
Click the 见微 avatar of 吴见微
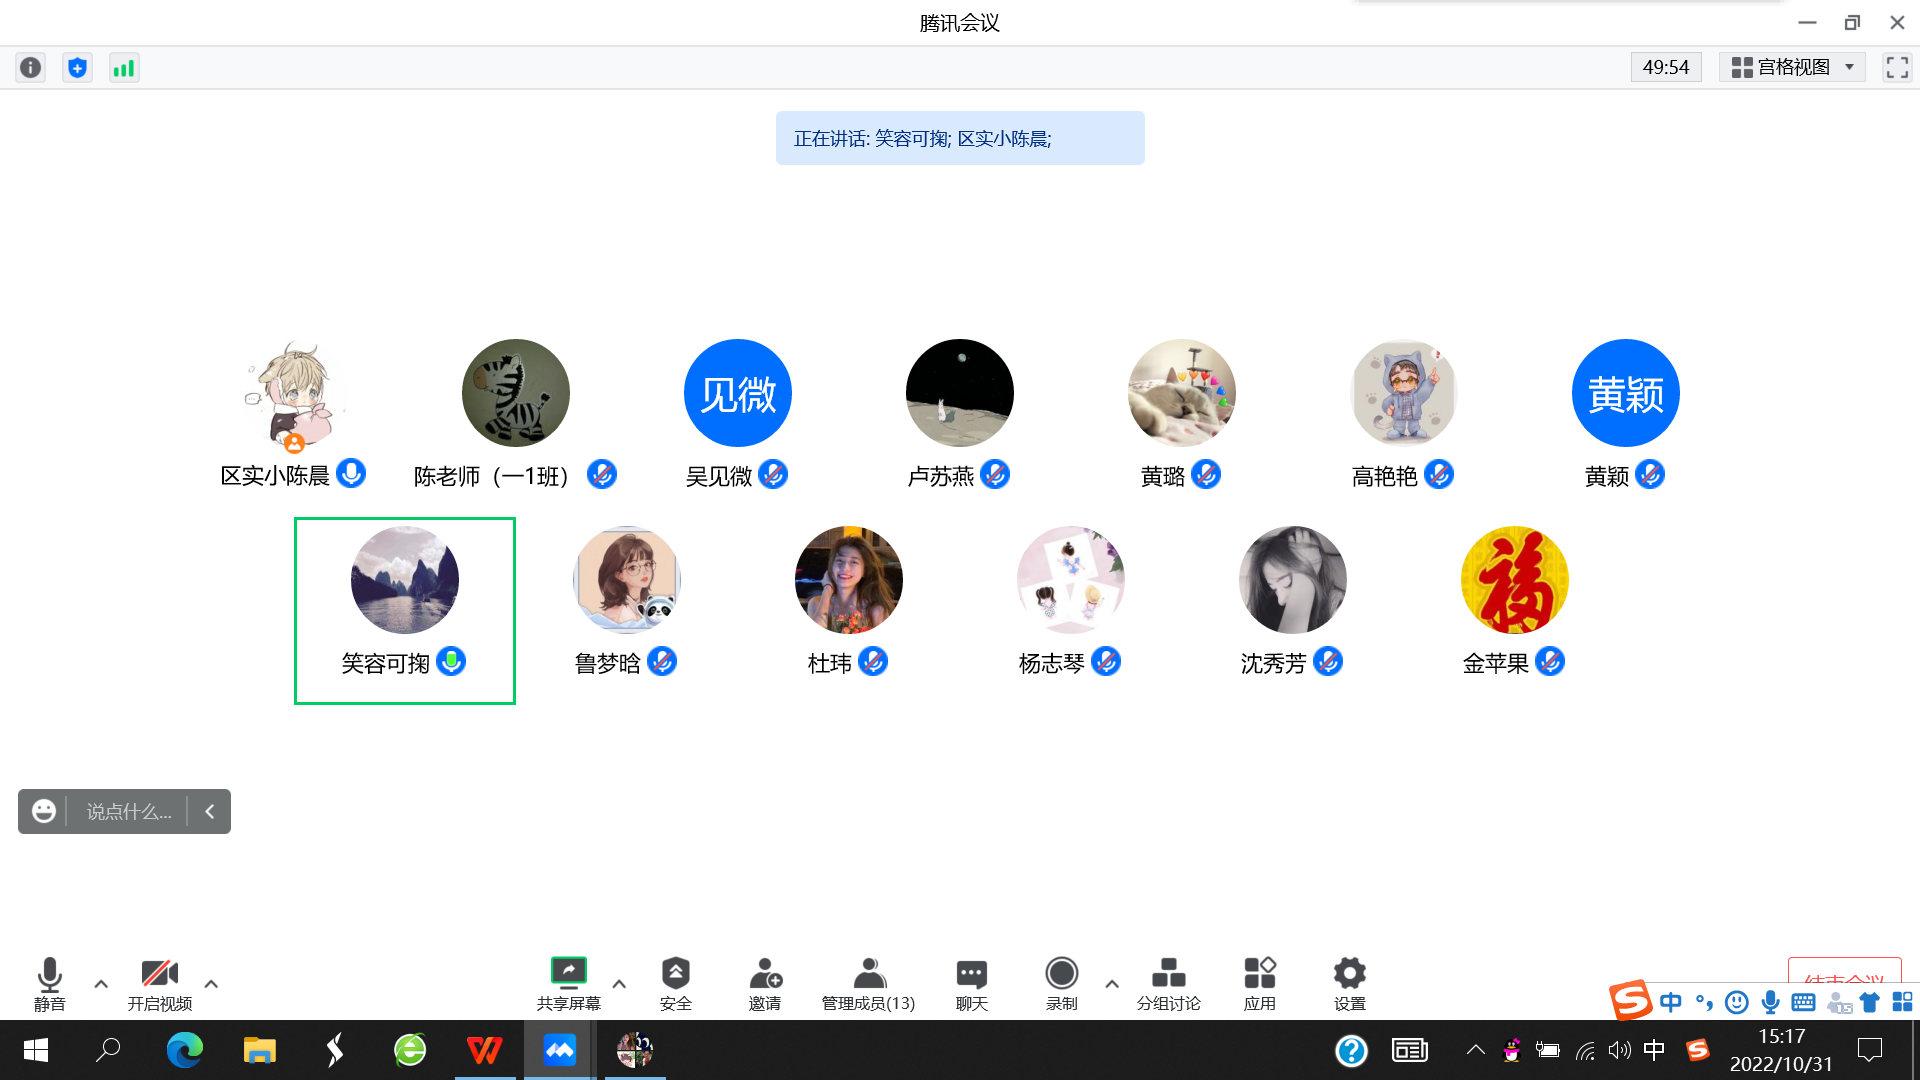(738, 393)
